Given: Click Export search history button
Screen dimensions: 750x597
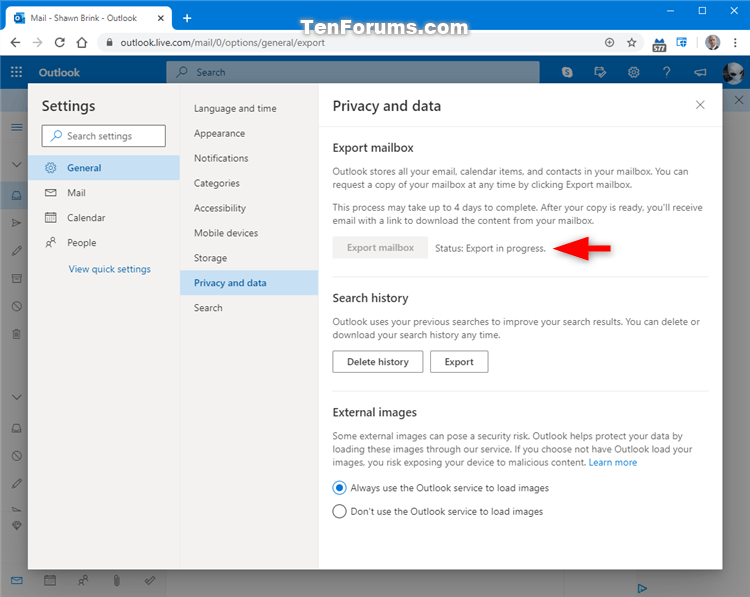Looking at the screenshot, I should pos(459,362).
